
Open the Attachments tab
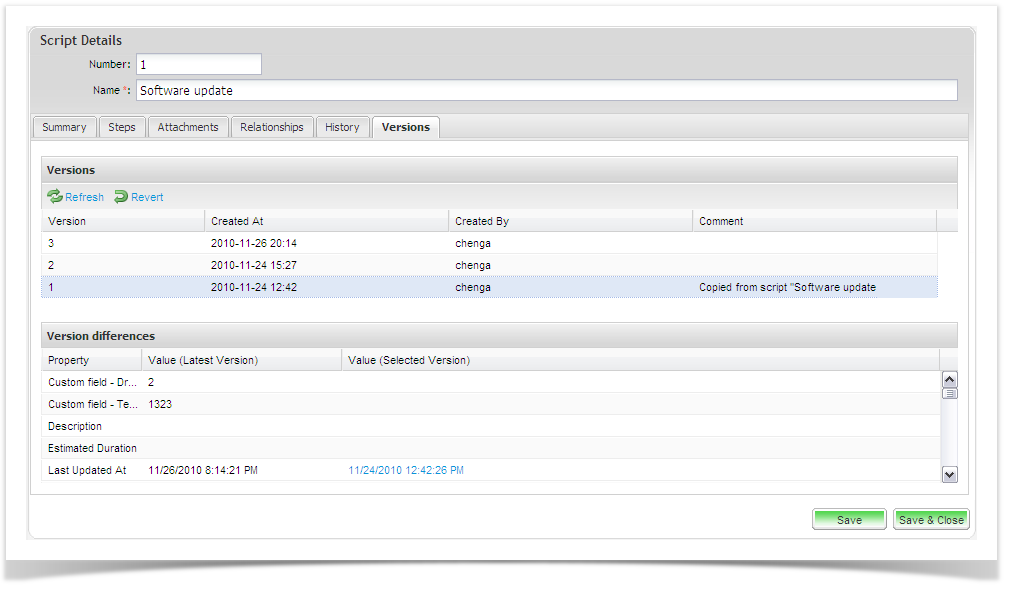188,127
